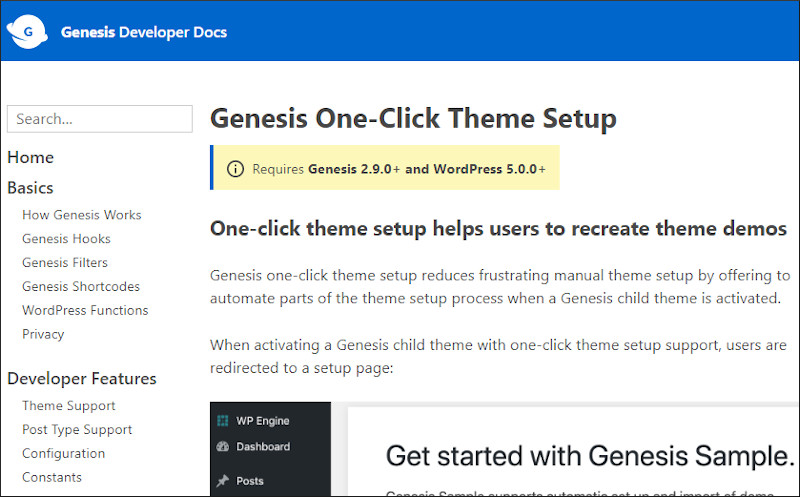Open Post Type Support page

77,430
